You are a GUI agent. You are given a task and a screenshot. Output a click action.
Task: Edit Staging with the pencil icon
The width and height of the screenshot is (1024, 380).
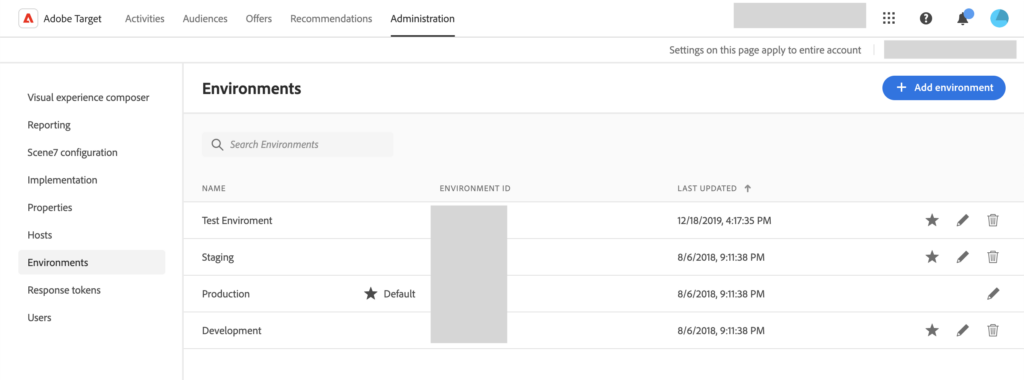pyautogui.click(x=963, y=257)
